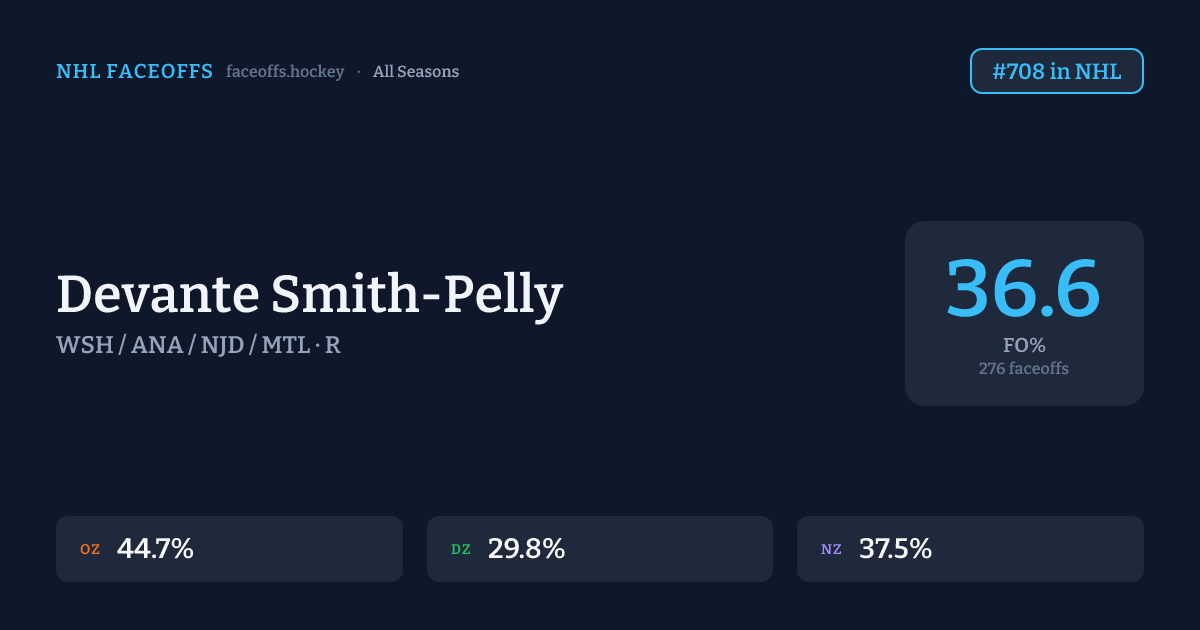
Task: Click the Devante Smith-Pelly player name
Action: click(x=310, y=295)
